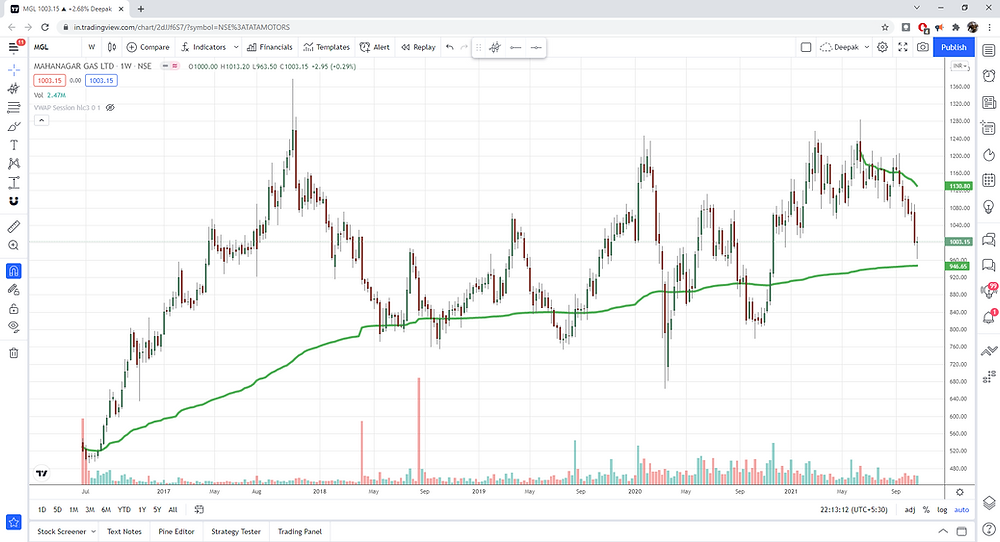Image resolution: width=1000 pixels, height=542 pixels.
Task: Open the News panel icon
Action: 989,102
